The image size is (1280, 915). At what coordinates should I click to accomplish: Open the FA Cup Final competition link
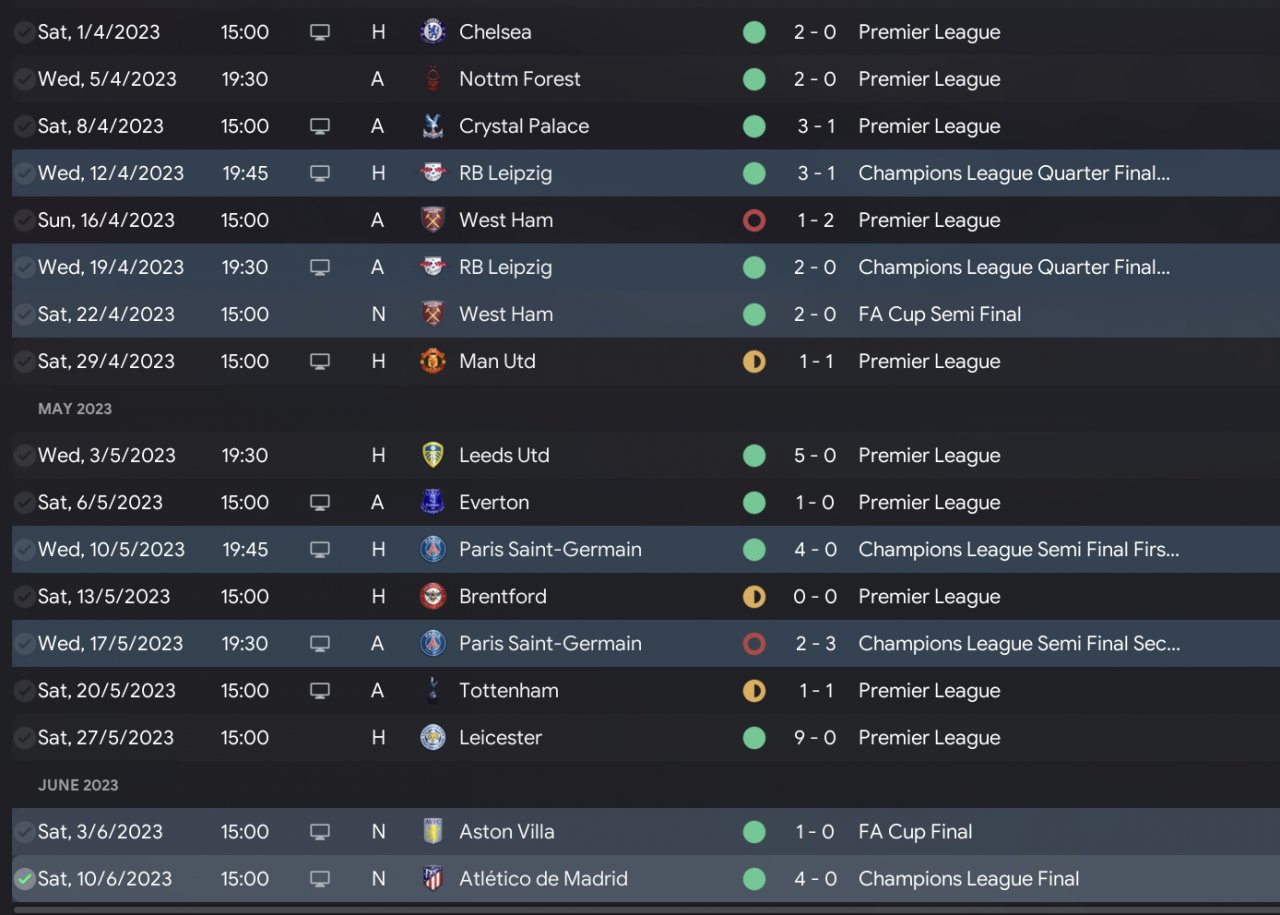pos(915,831)
